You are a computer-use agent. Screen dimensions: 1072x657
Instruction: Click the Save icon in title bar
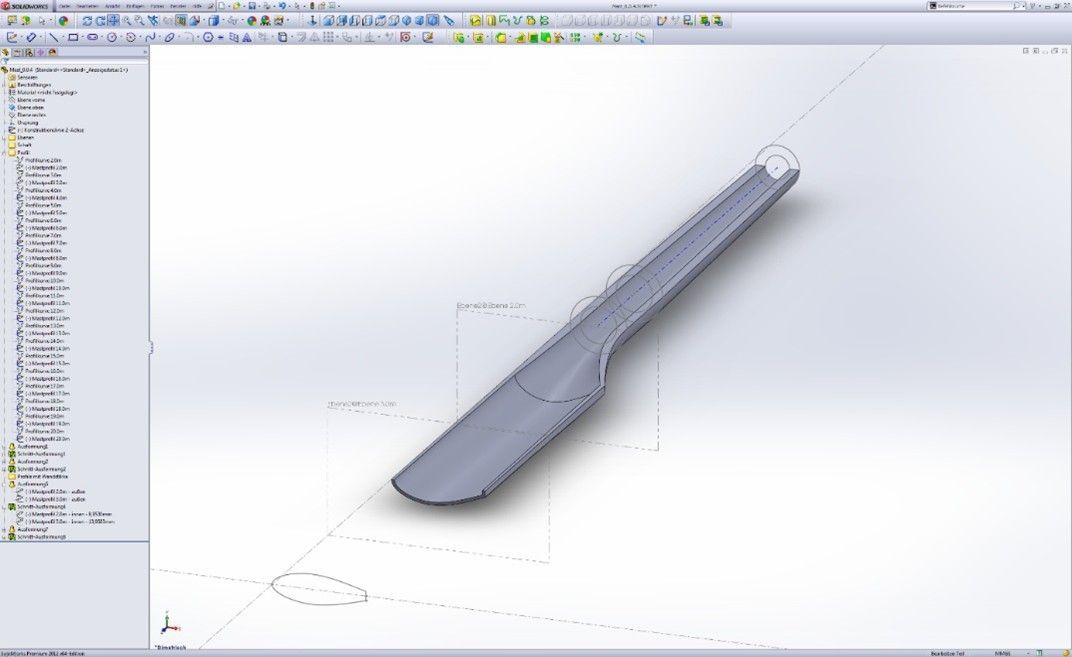point(252,5)
